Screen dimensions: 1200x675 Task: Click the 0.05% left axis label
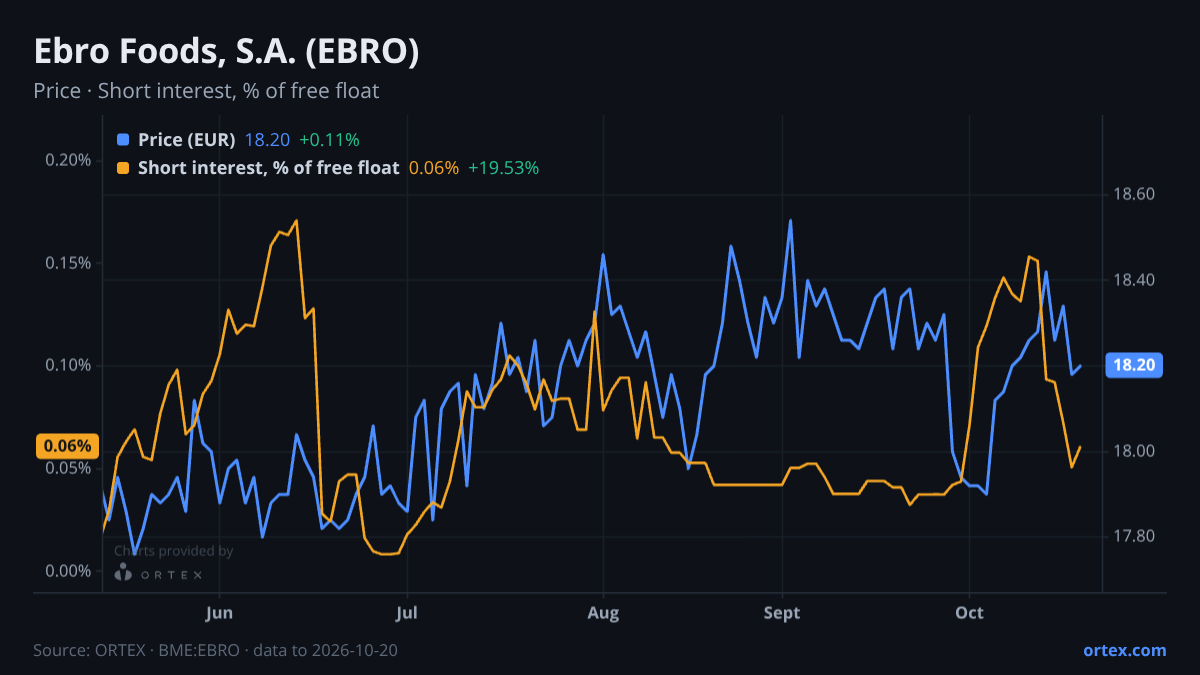[x=69, y=468]
